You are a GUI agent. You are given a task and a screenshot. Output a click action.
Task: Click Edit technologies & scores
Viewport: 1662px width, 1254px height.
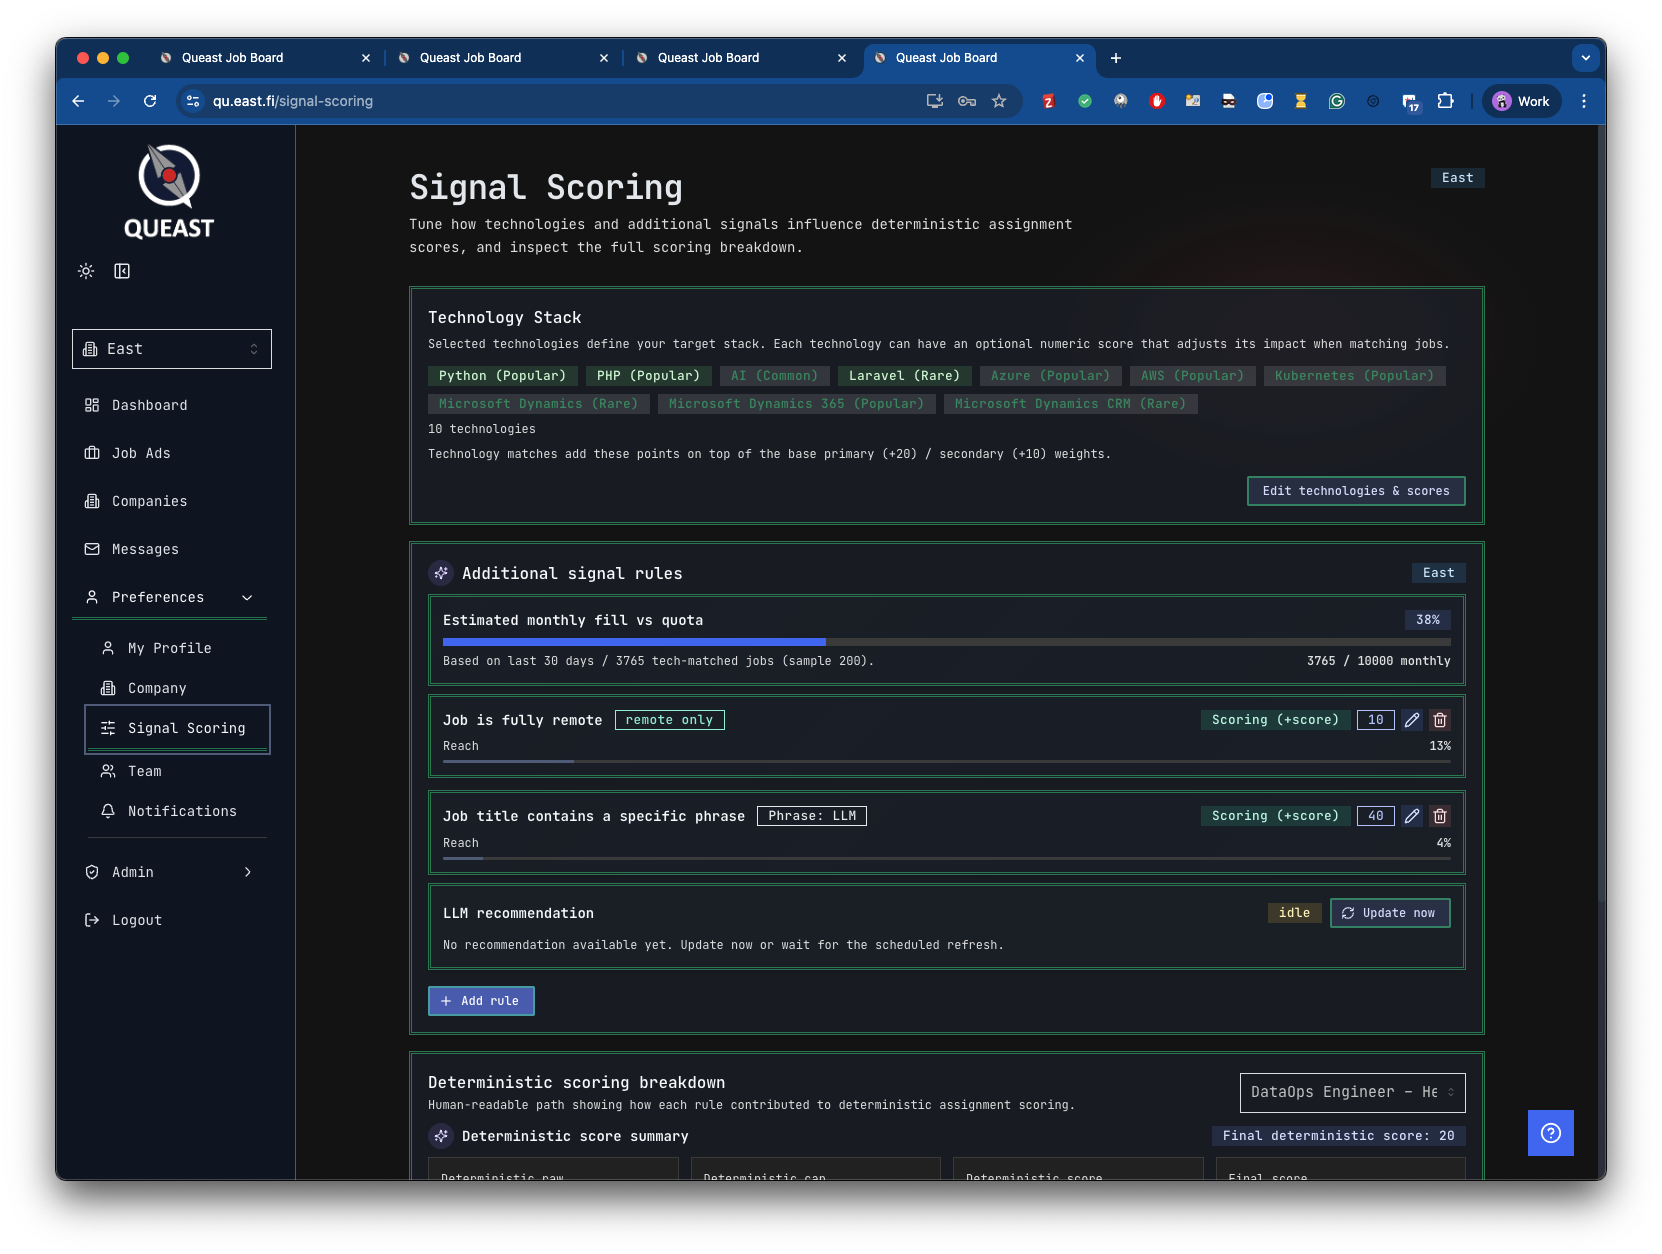[x=1355, y=491]
